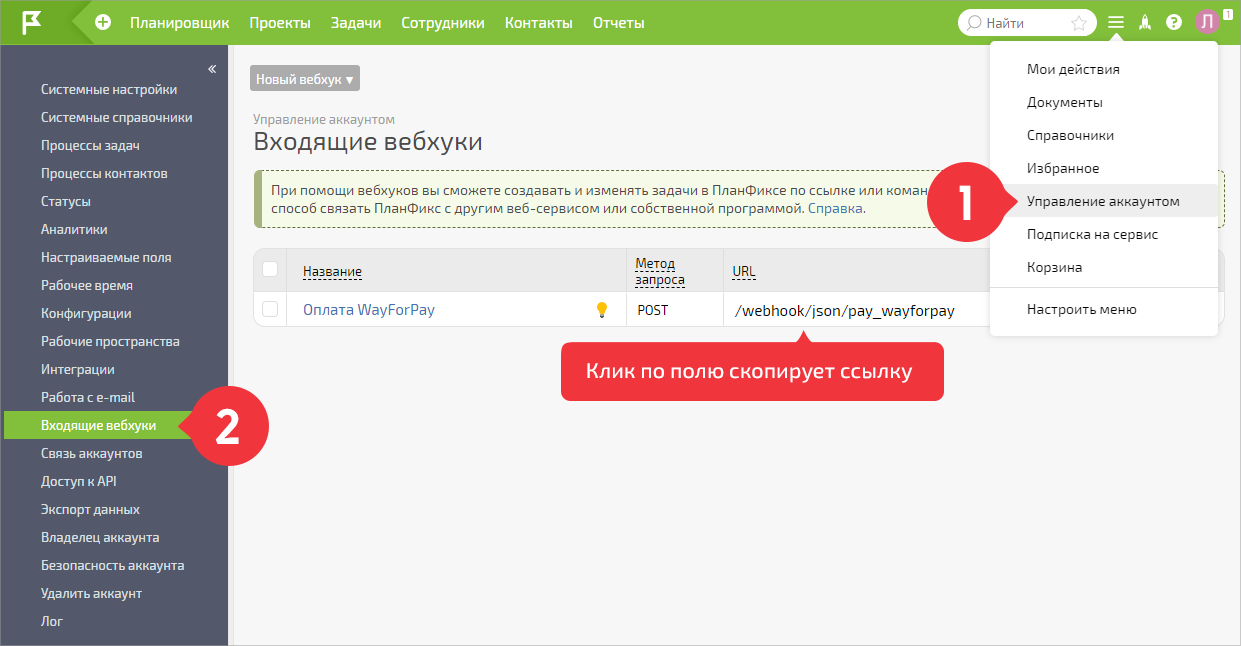Click the URL column header
Screen dimensions: 1241x646
pos(744,271)
